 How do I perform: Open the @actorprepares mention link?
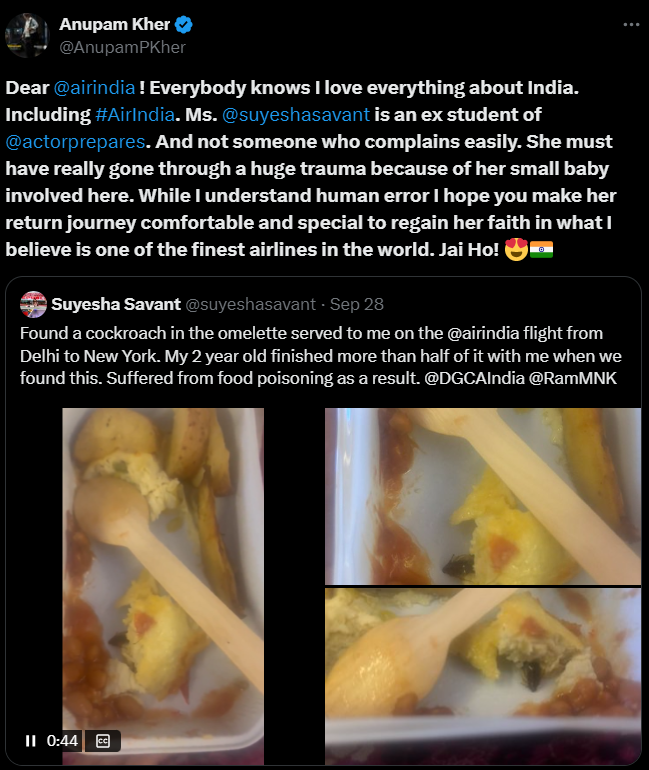76,141
